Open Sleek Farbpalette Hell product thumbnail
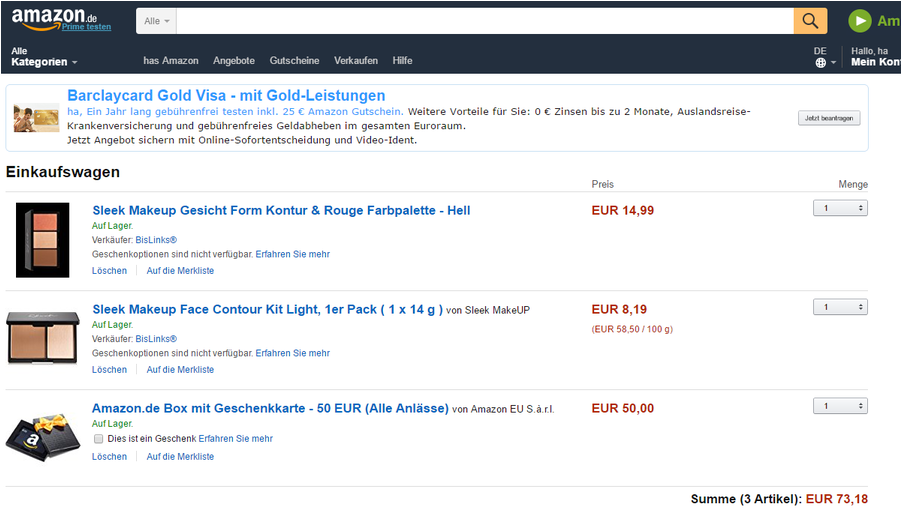 [43, 240]
